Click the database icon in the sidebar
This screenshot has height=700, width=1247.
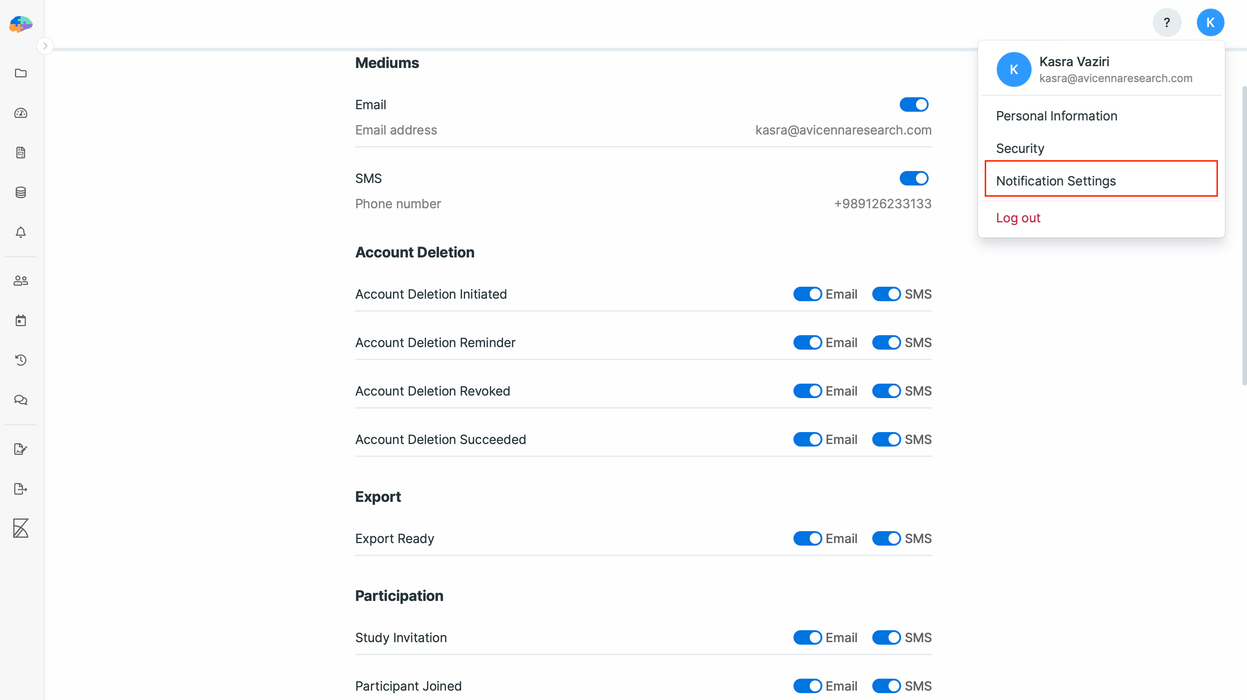20,192
